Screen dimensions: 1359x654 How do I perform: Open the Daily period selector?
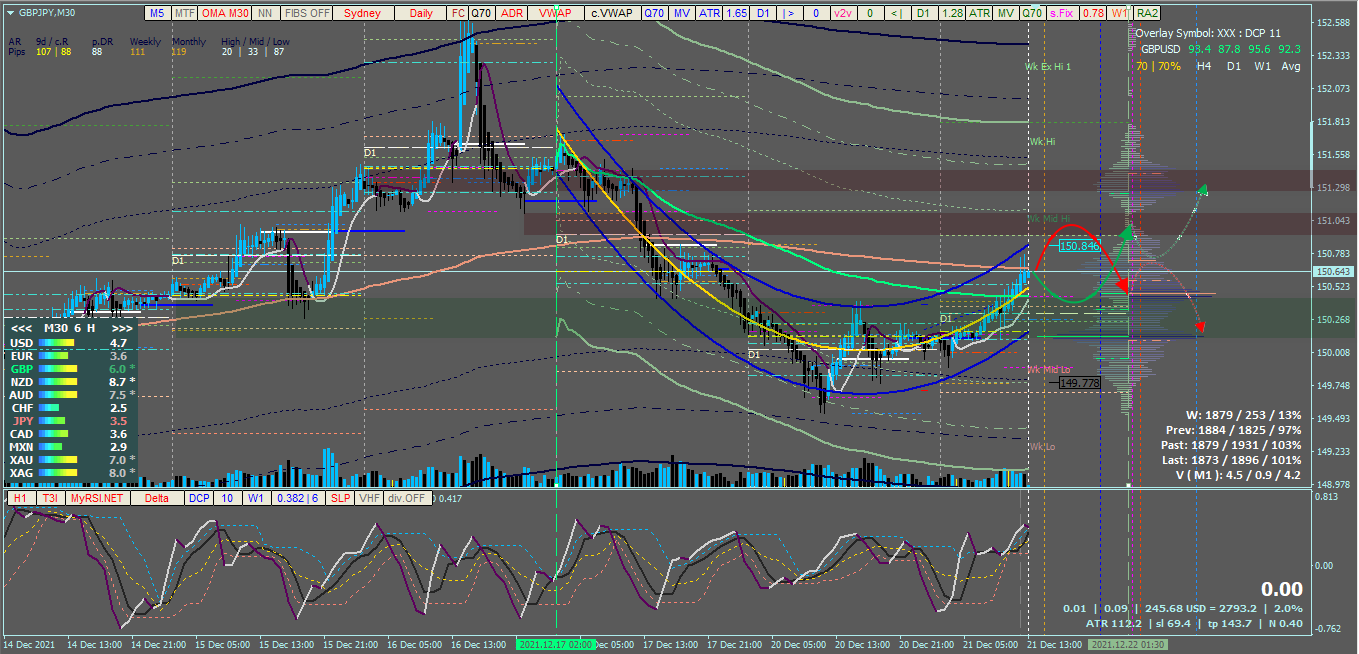(x=421, y=13)
